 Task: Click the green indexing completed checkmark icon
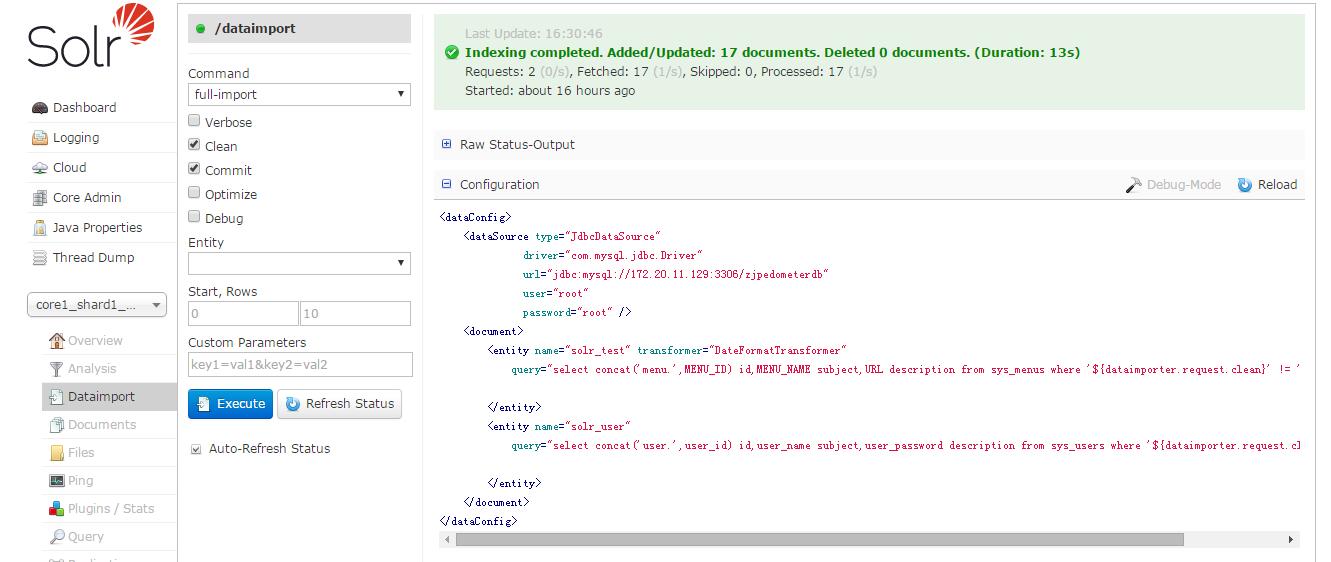[x=452, y=53]
